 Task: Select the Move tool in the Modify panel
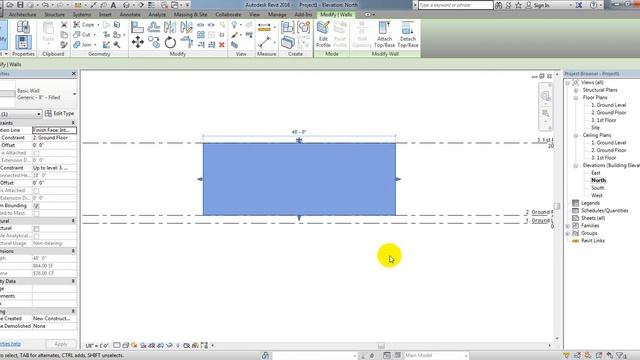[138, 42]
